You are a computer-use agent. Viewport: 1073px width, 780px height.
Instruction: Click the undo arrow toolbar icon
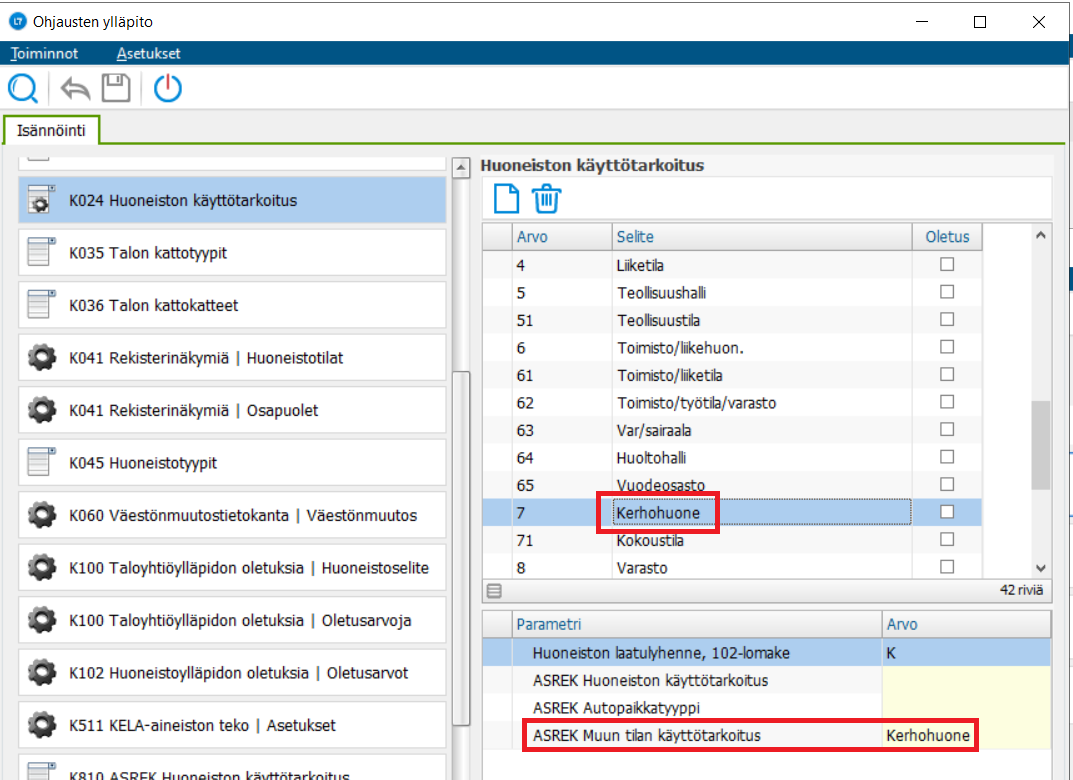75,89
